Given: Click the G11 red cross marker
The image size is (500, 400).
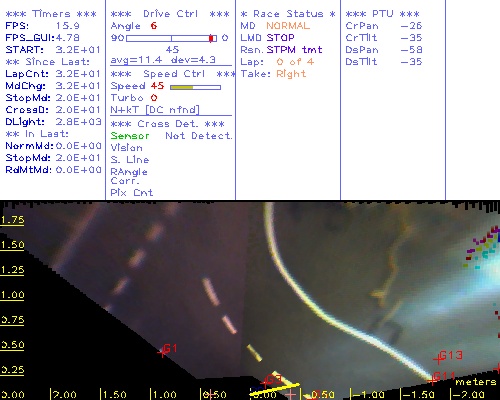Looking at the screenshot, I should click(x=433, y=380).
